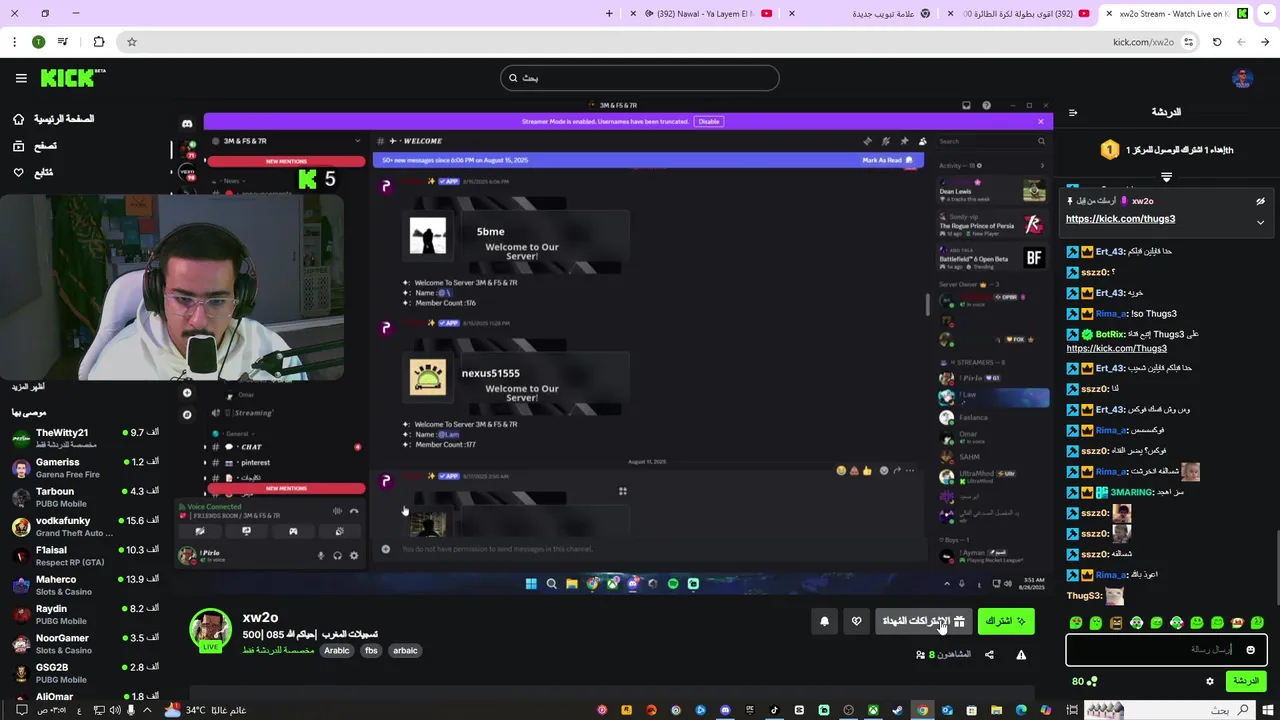The image size is (1280, 720).
Task: Open chat settings gear icon
Action: (x=1210, y=681)
